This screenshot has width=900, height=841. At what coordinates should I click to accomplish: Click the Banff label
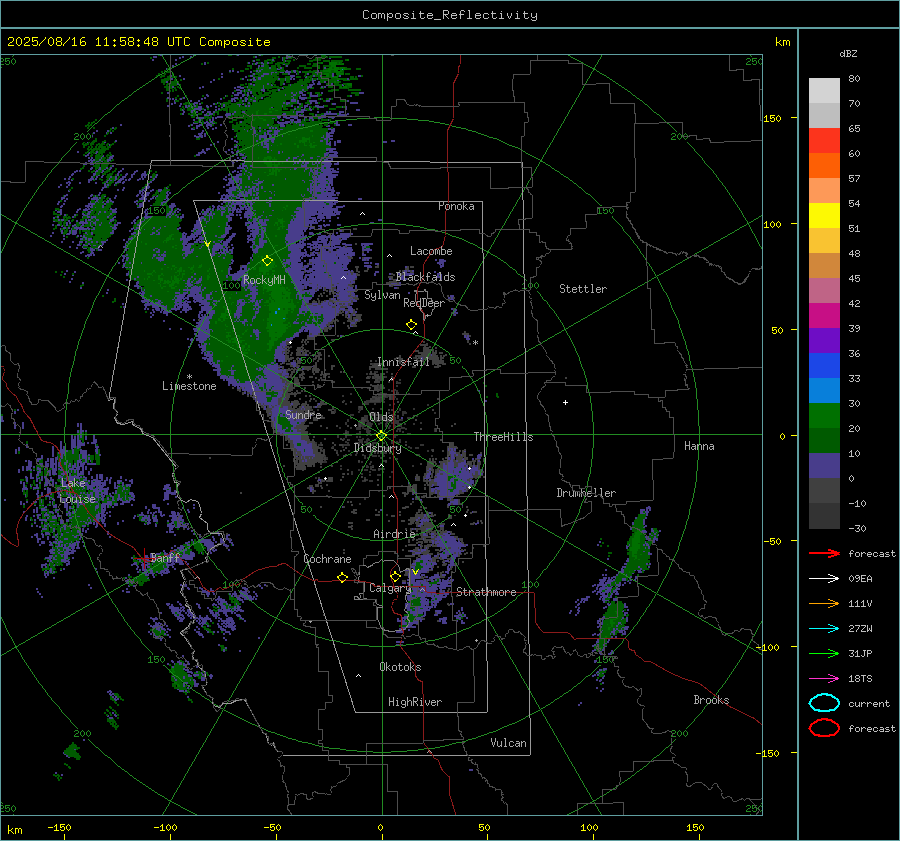click(165, 557)
